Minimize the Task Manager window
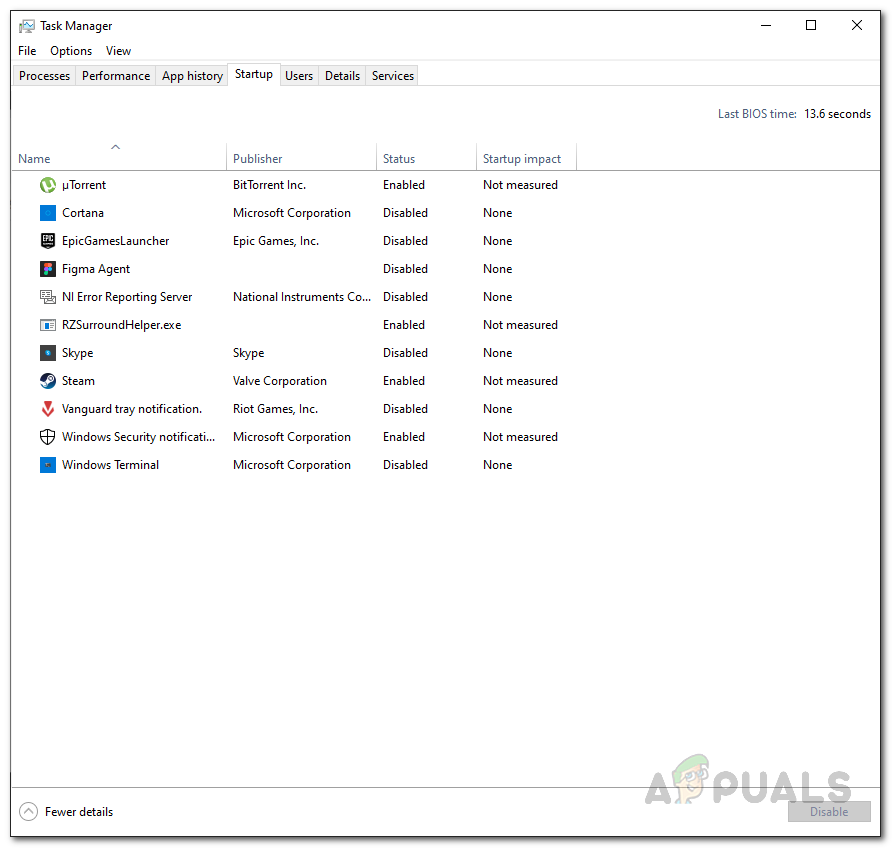The height and width of the screenshot is (848, 892). pyautogui.click(x=766, y=25)
